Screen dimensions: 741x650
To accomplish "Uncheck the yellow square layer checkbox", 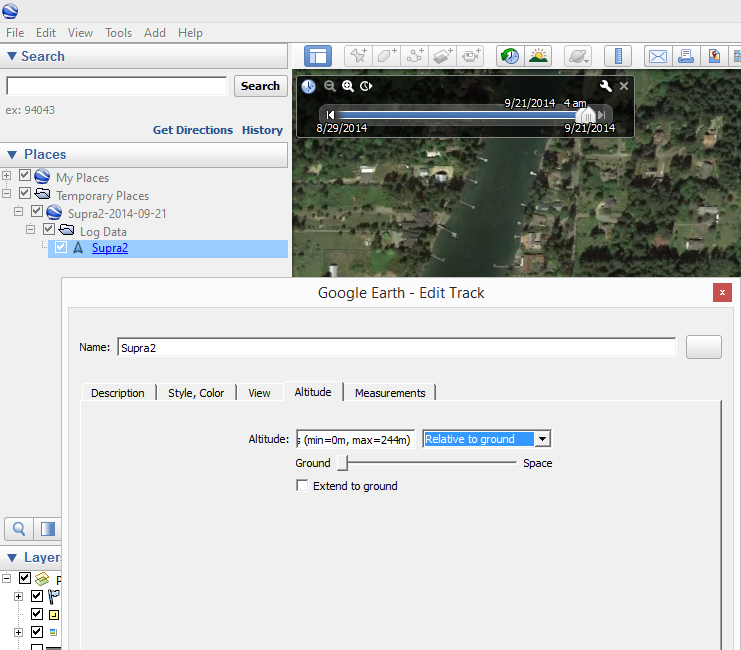I will (37, 614).
